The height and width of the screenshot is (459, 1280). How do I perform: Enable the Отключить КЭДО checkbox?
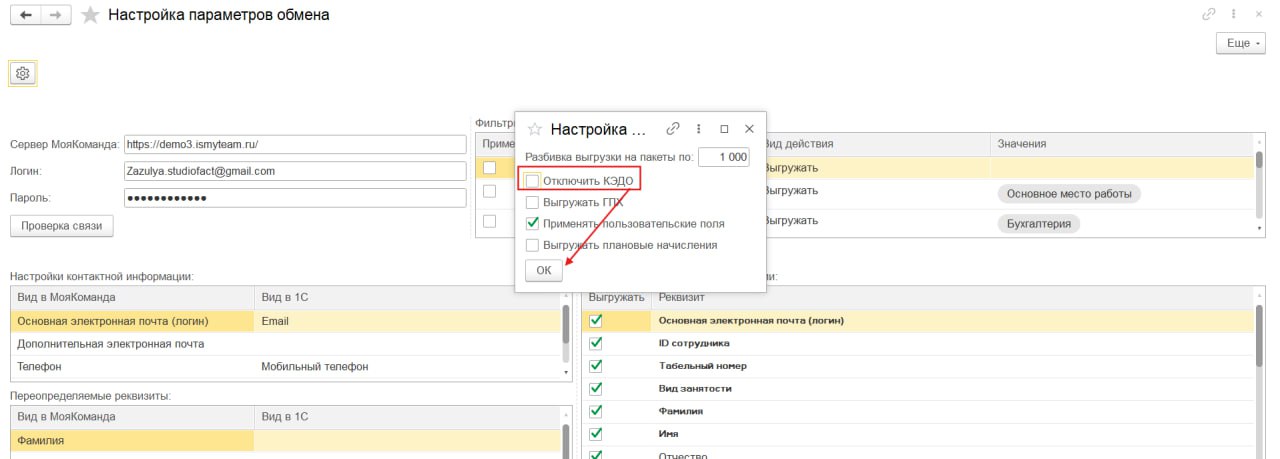[532, 180]
